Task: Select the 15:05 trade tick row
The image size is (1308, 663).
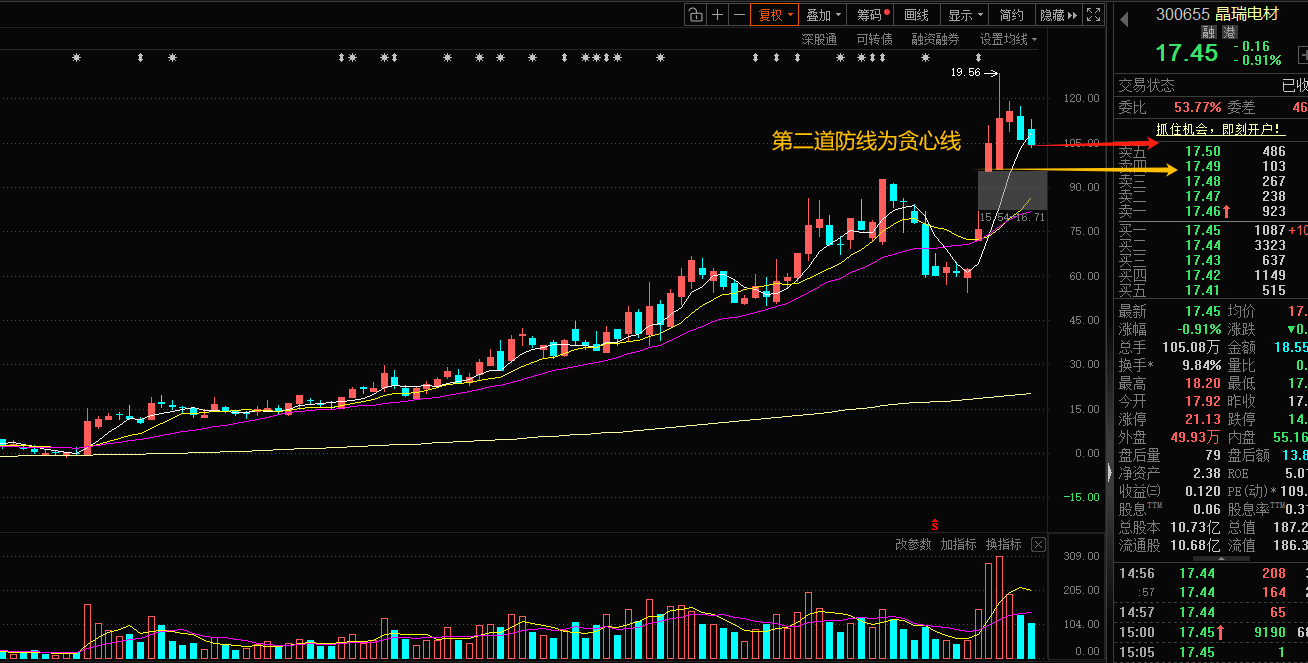Action: point(1212,652)
